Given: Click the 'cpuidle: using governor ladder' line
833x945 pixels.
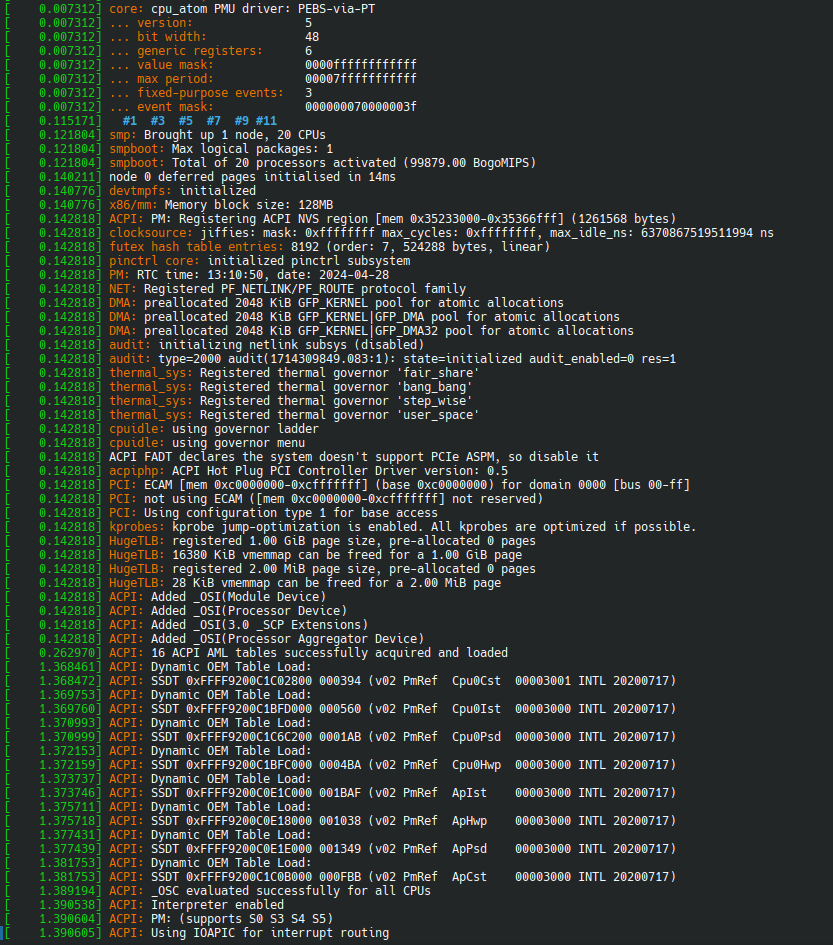Looking at the screenshot, I should point(214,428).
